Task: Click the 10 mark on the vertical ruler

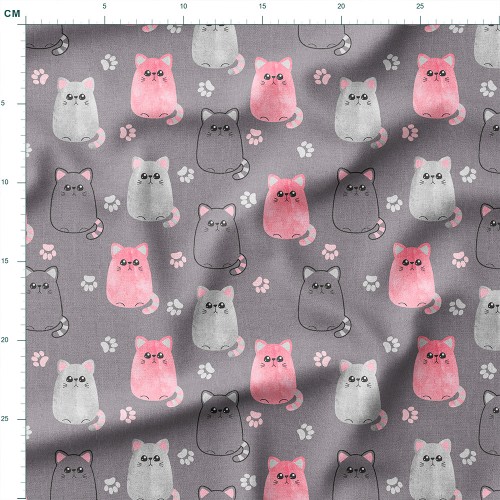Action: [5, 182]
